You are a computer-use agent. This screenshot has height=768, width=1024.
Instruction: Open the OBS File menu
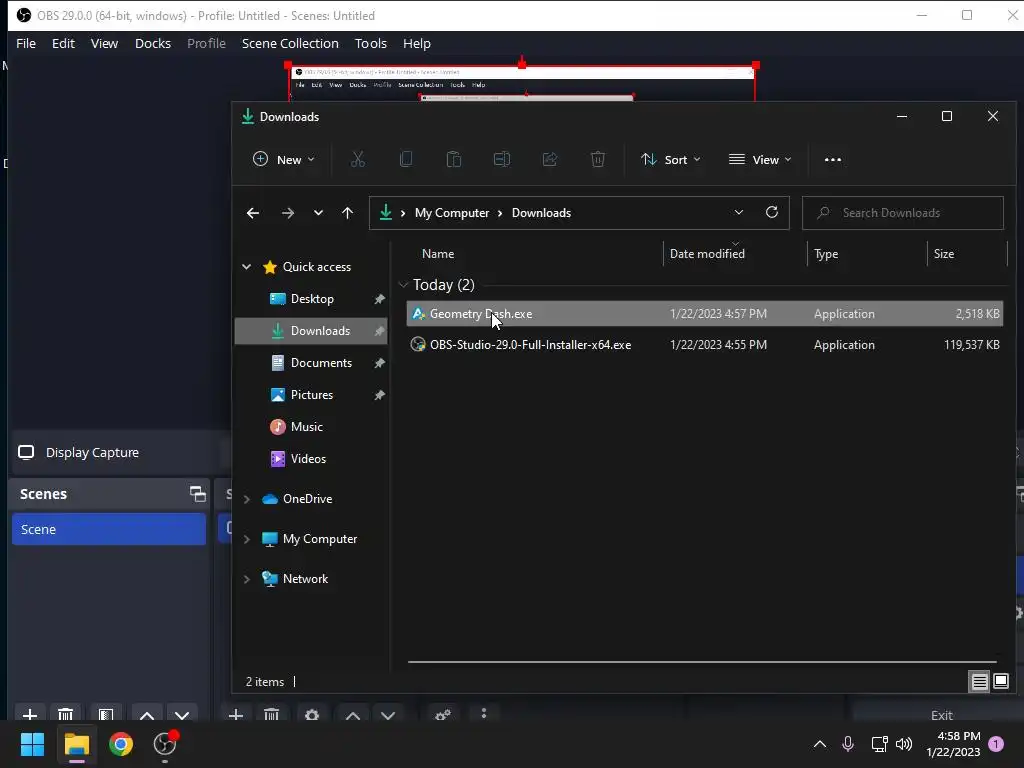click(26, 43)
